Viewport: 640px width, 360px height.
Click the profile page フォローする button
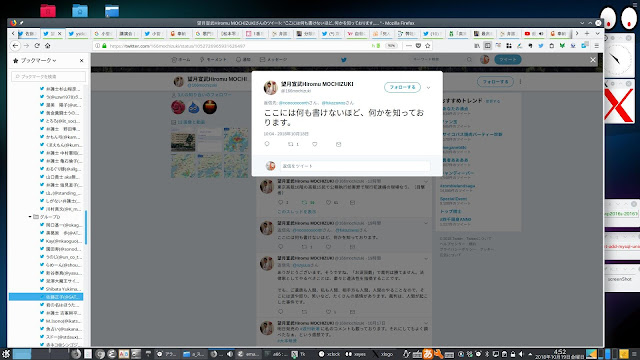click(x=495, y=82)
